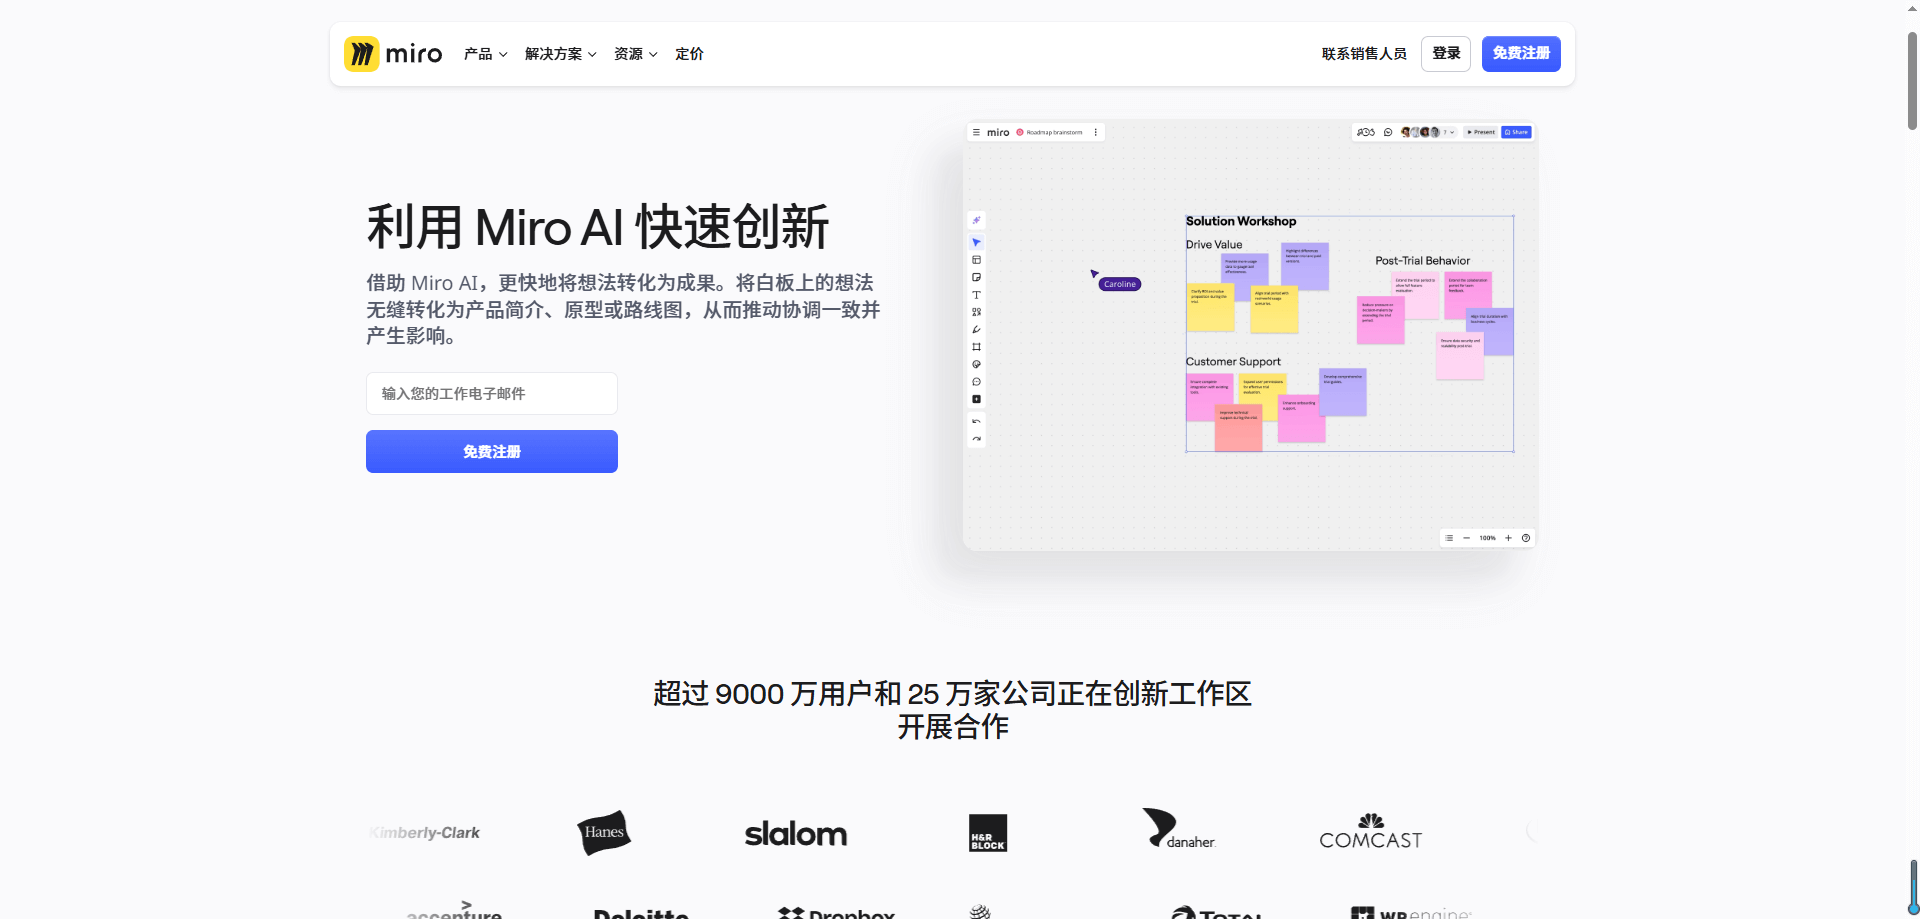Screen dimensions: 1920x919
Task: Click the zoom out minus icon
Action: pyautogui.click(x=1467, y=538)
